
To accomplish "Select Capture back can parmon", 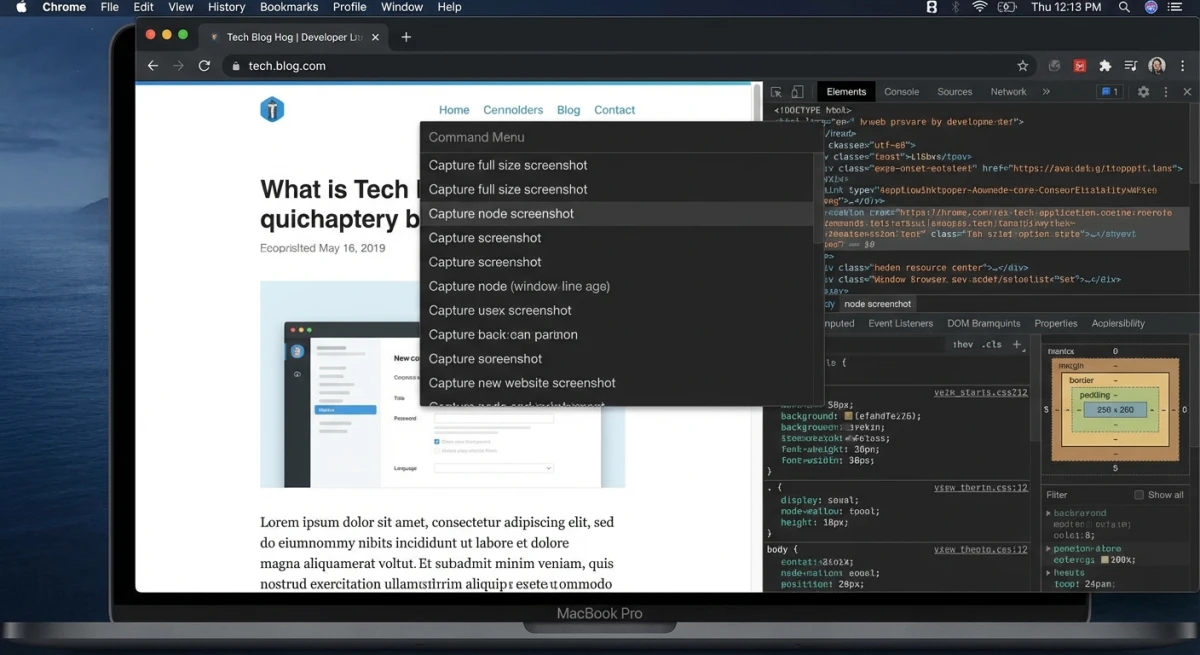I will point(617,335).
